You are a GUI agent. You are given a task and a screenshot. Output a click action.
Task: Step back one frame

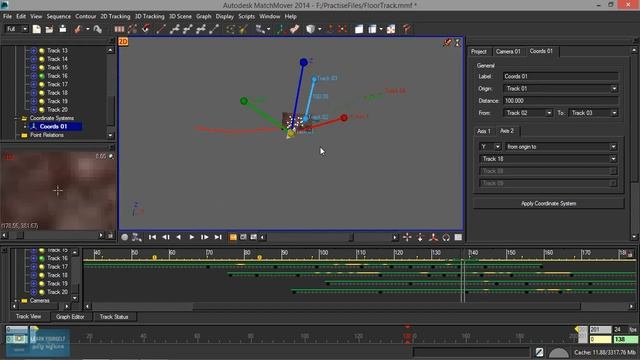click(x=166, y=237)
